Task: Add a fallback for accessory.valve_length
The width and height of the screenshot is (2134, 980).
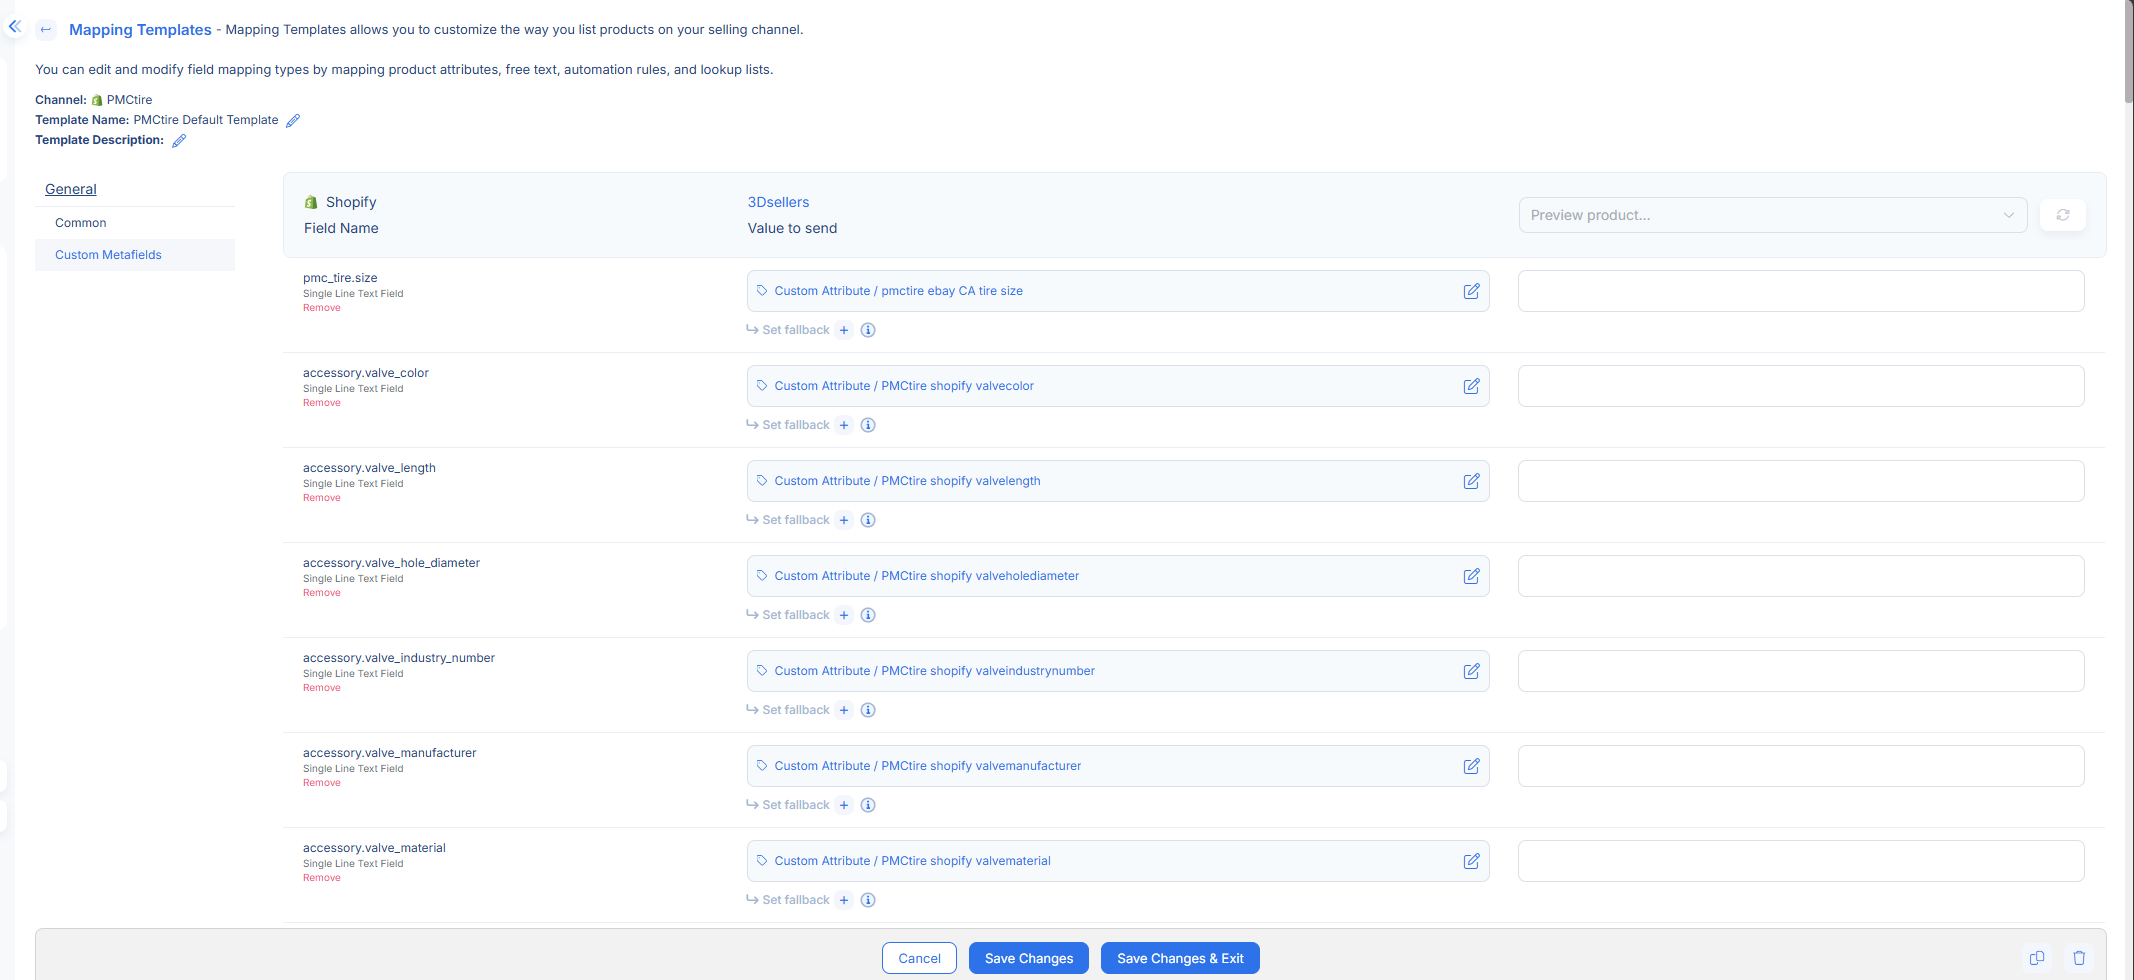Action: click(844, 519)
